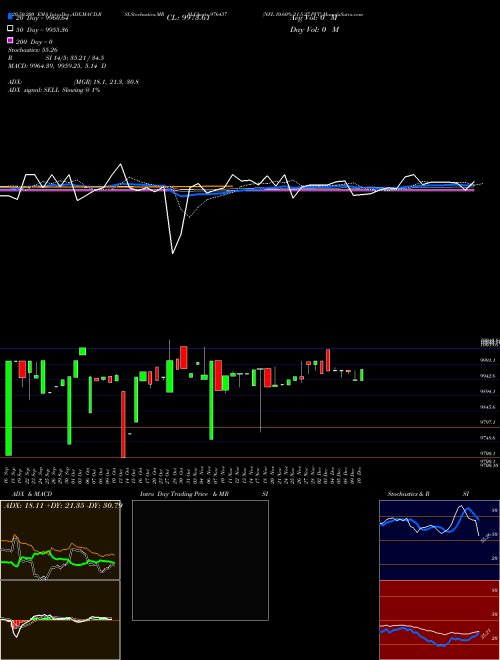The image size is (500, 660).
Task: Click the white 50 Day EMA legend swatch
Action: [10, 29]
